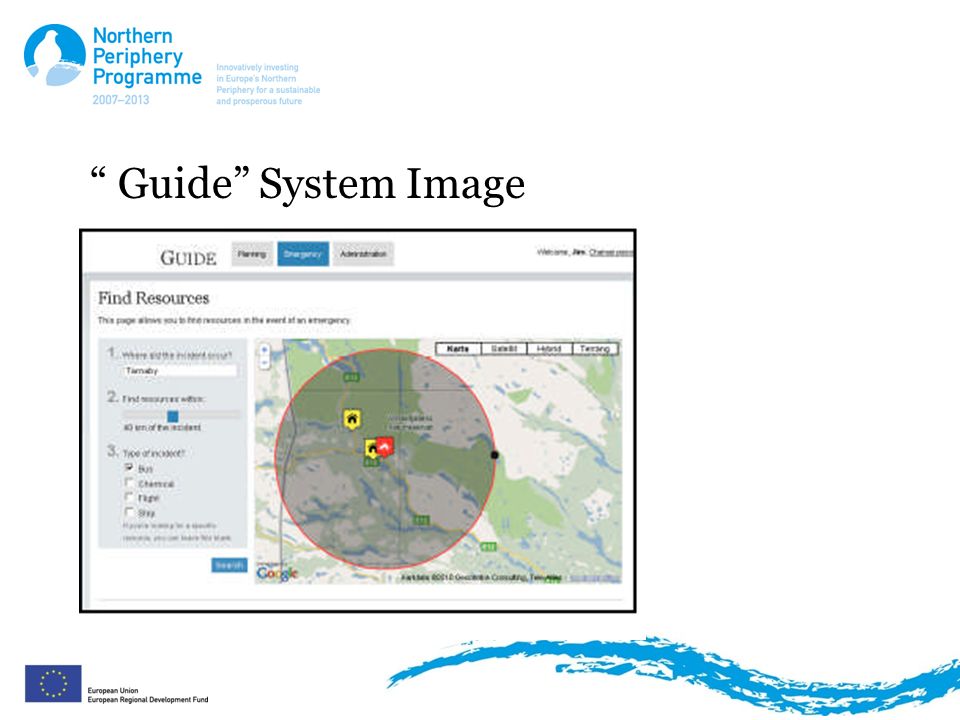
Task: Click the incident location input field
Action: point(179,370)
